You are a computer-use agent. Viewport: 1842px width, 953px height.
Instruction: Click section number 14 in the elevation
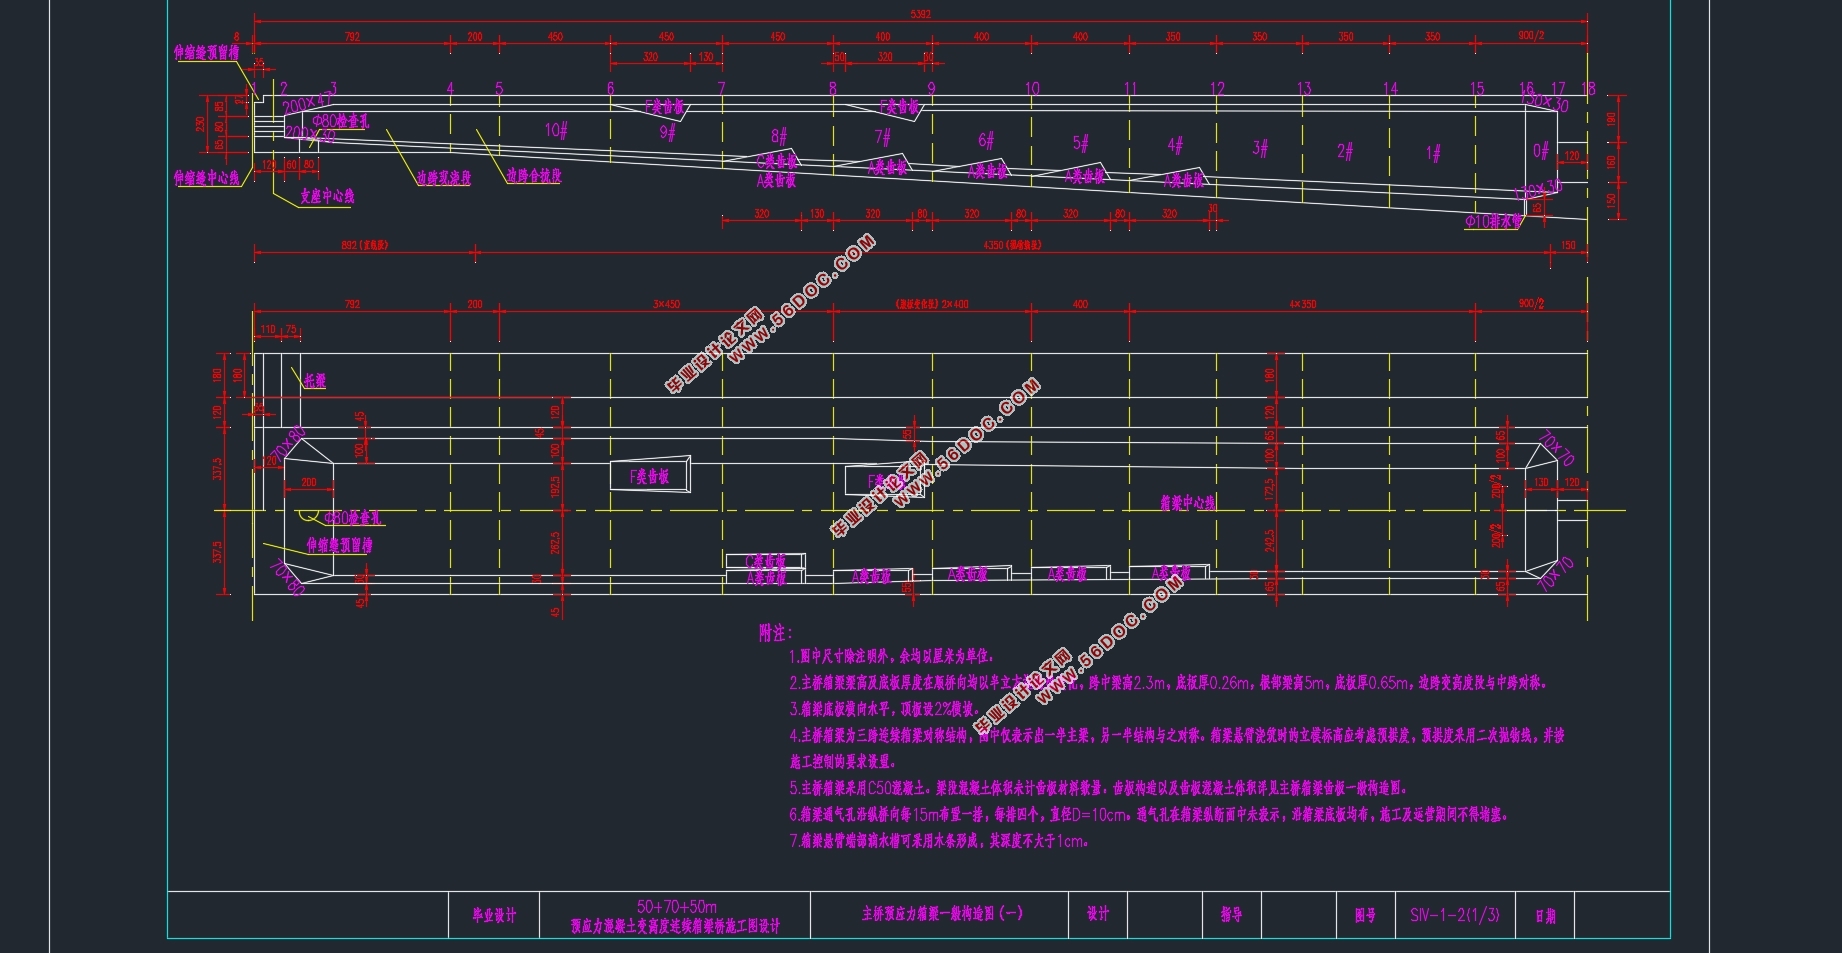(1390, 88)
